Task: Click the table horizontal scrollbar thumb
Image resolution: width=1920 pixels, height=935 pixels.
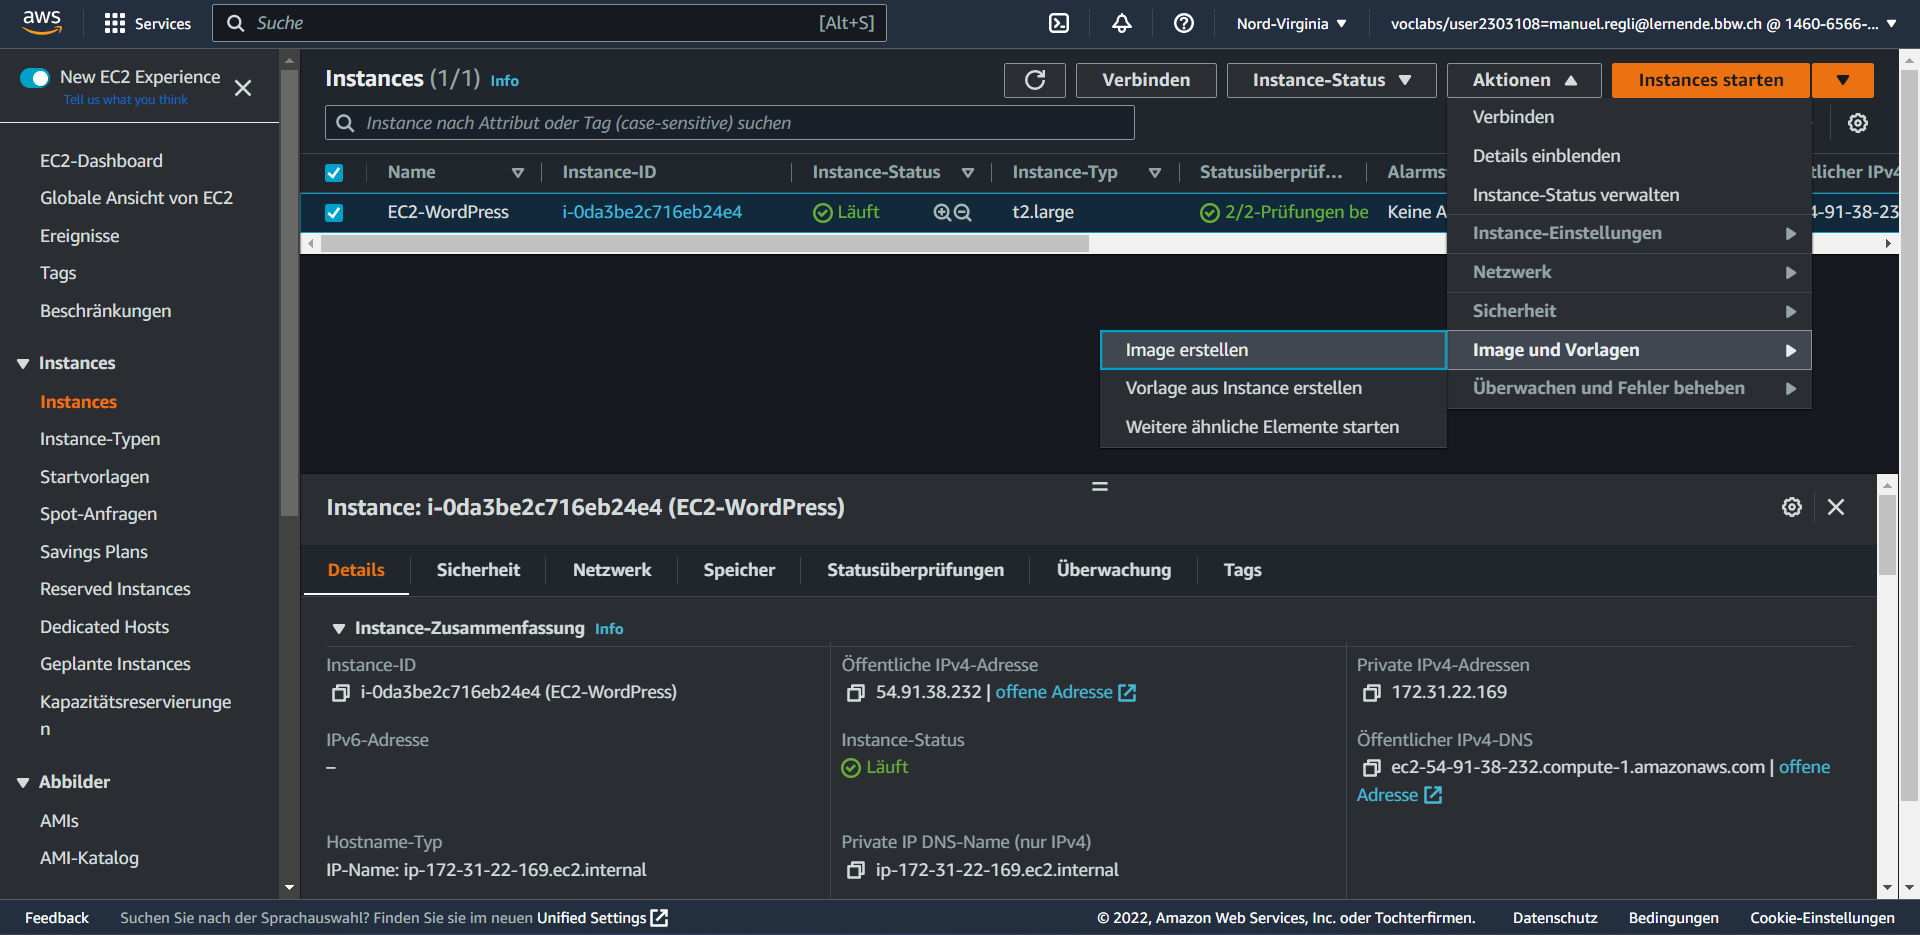Action: 704,243
